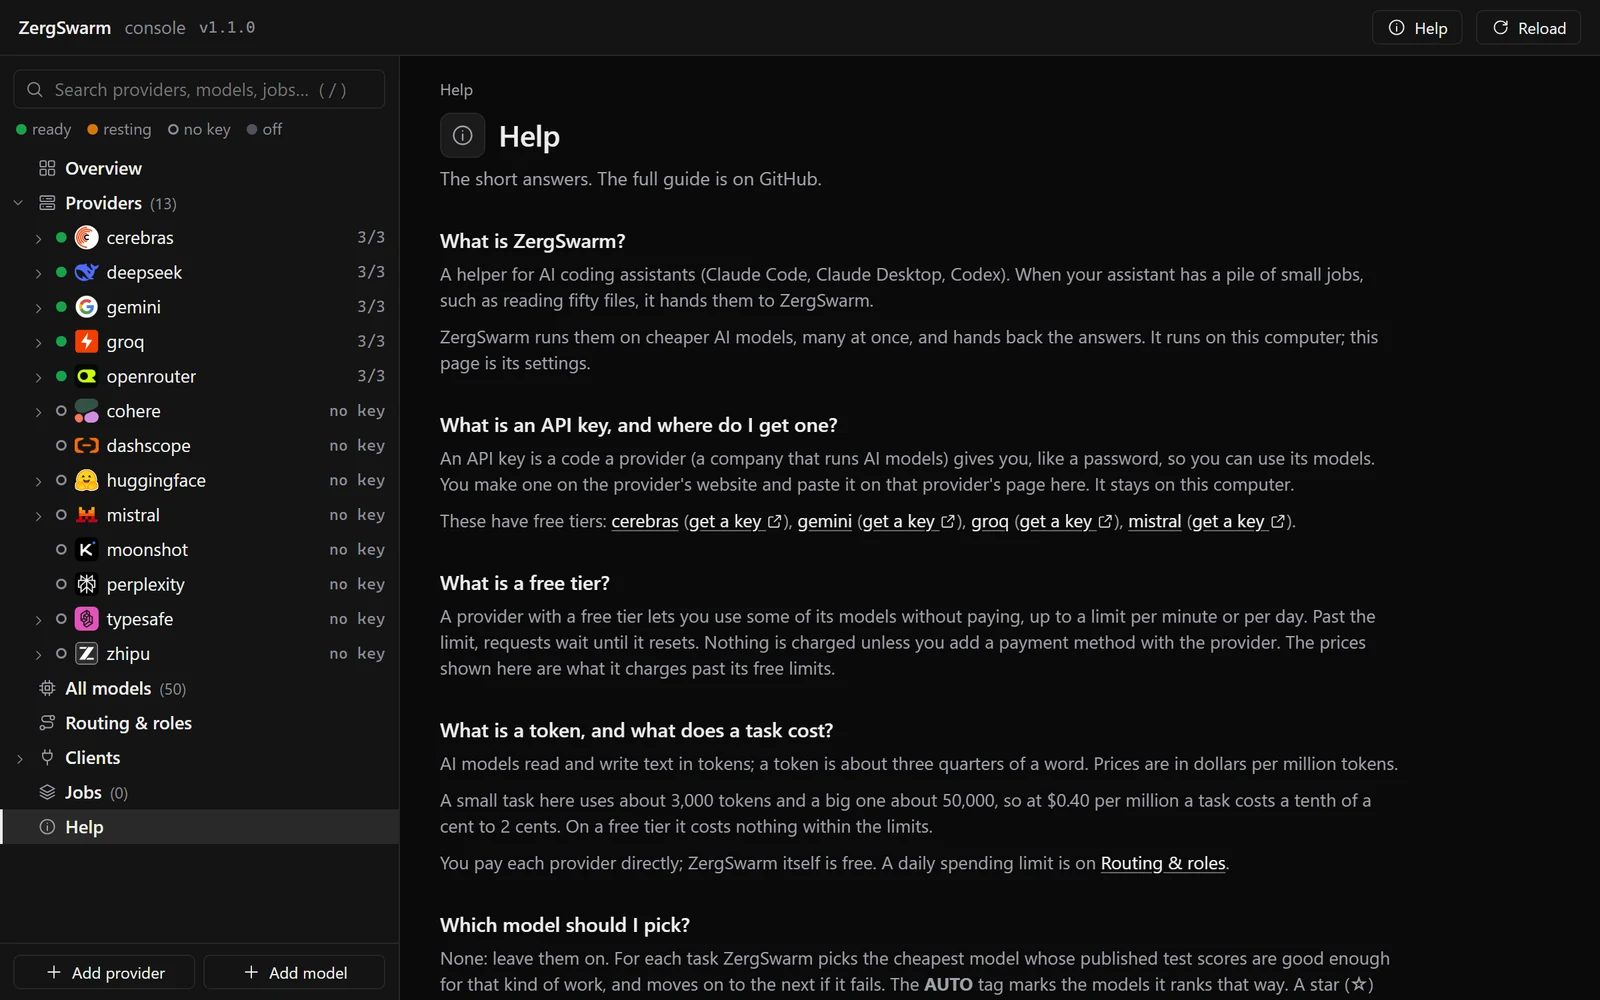This screenshot has width=1600, height=1000.
Task: Click the openrouter logo icon
Action: click(87, 376)
